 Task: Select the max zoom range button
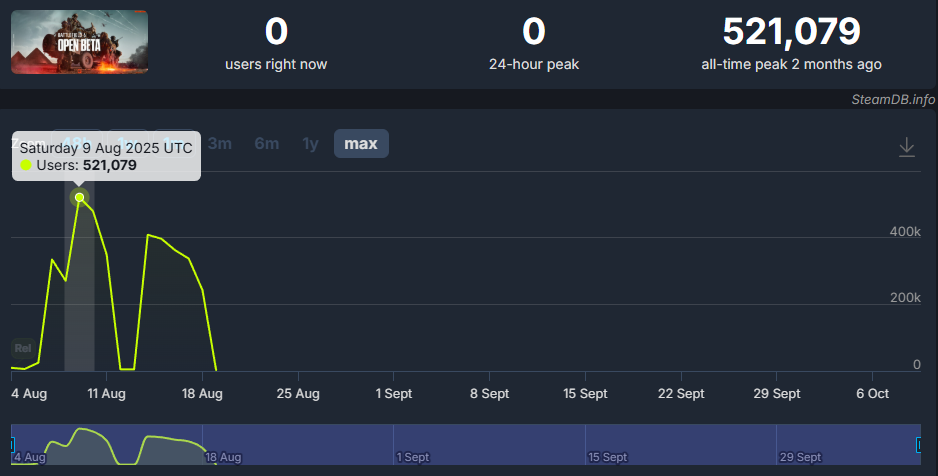point(361,144)
